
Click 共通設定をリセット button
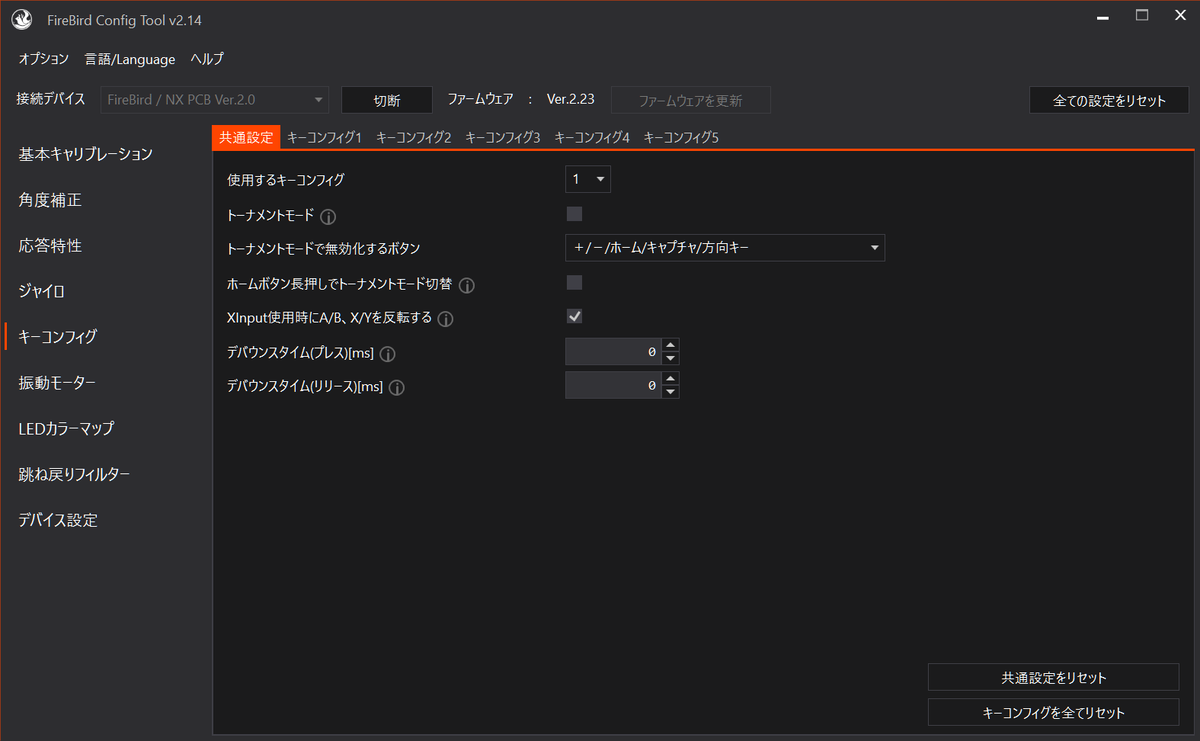1054,677
